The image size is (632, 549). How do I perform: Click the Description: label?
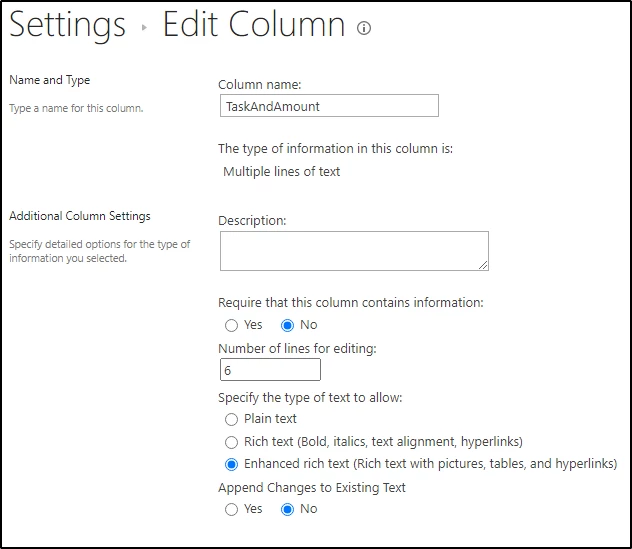coord(252,220)
